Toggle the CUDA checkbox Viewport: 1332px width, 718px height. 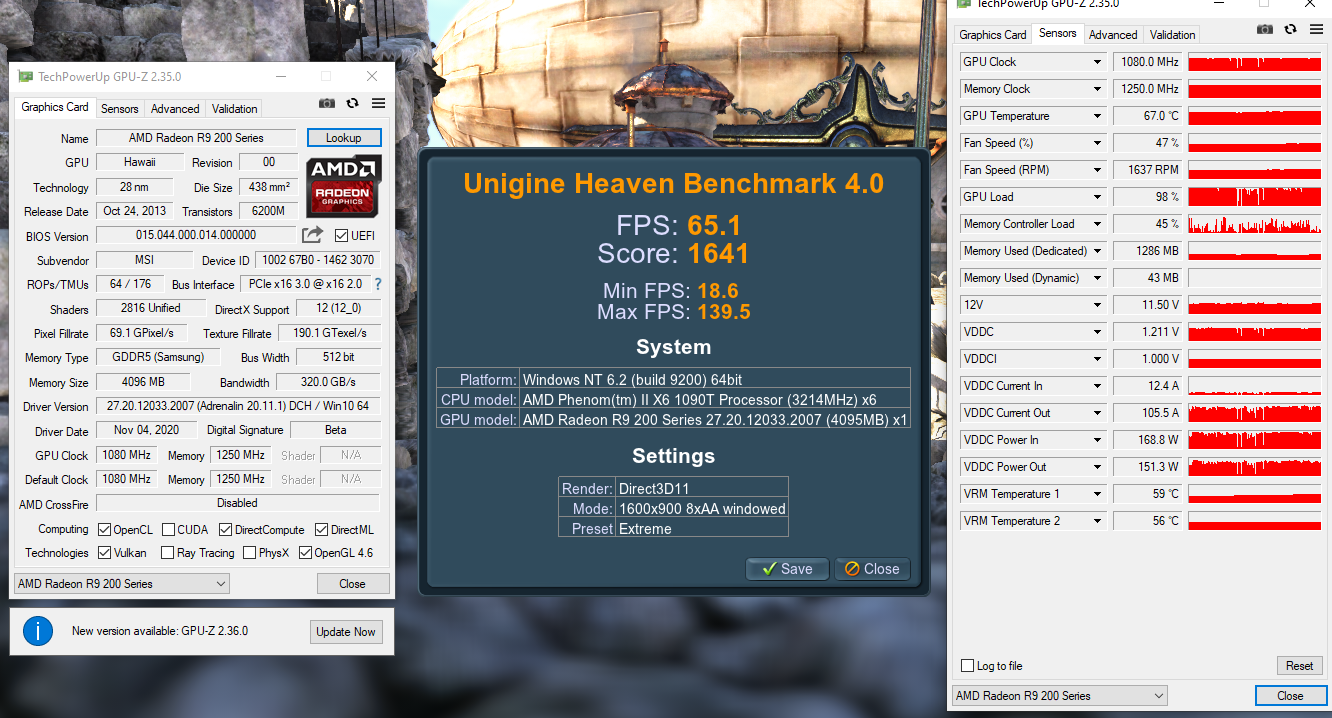click(x=169, y=529)
